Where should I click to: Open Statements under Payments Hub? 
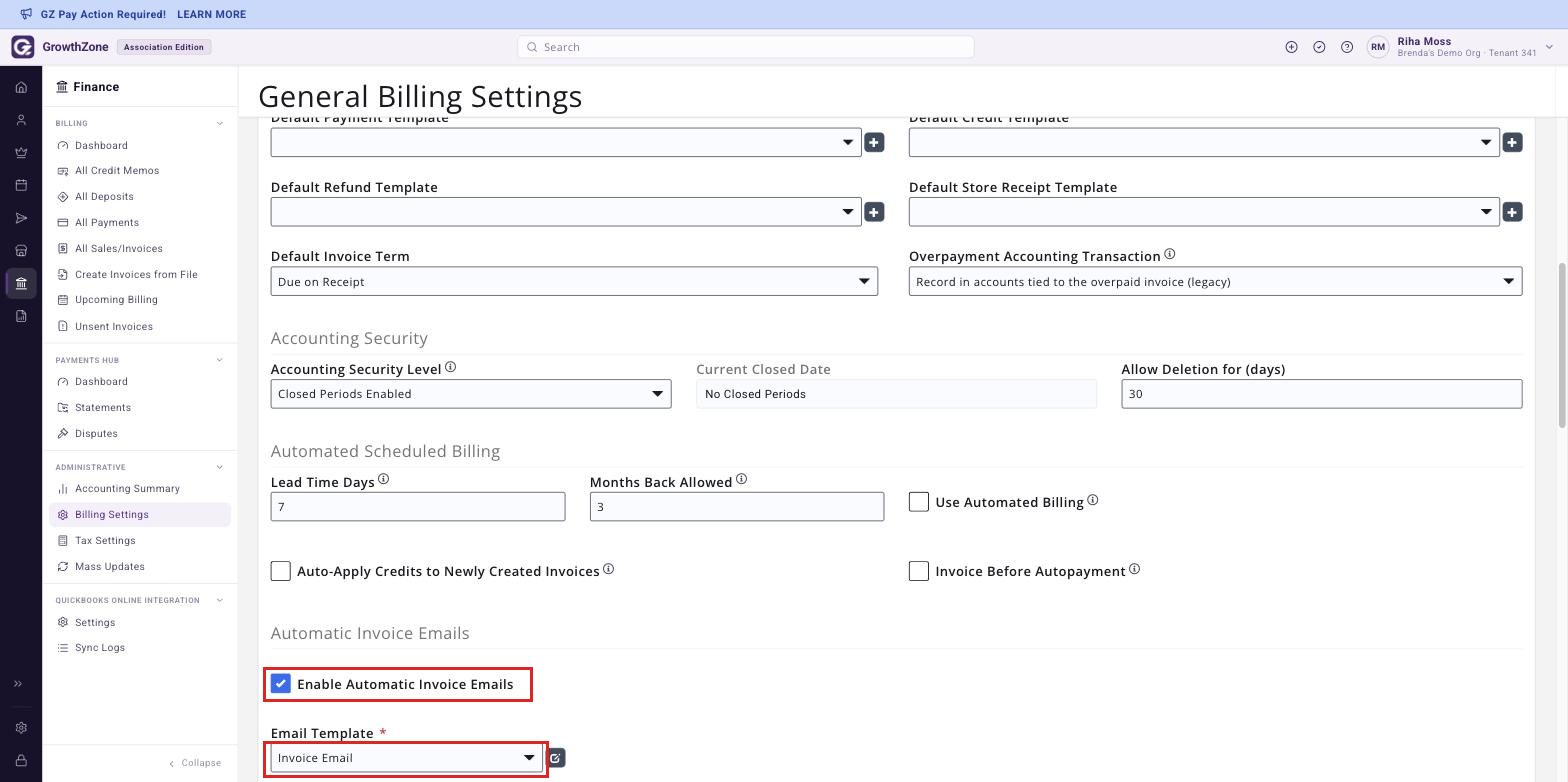(103, 408)
